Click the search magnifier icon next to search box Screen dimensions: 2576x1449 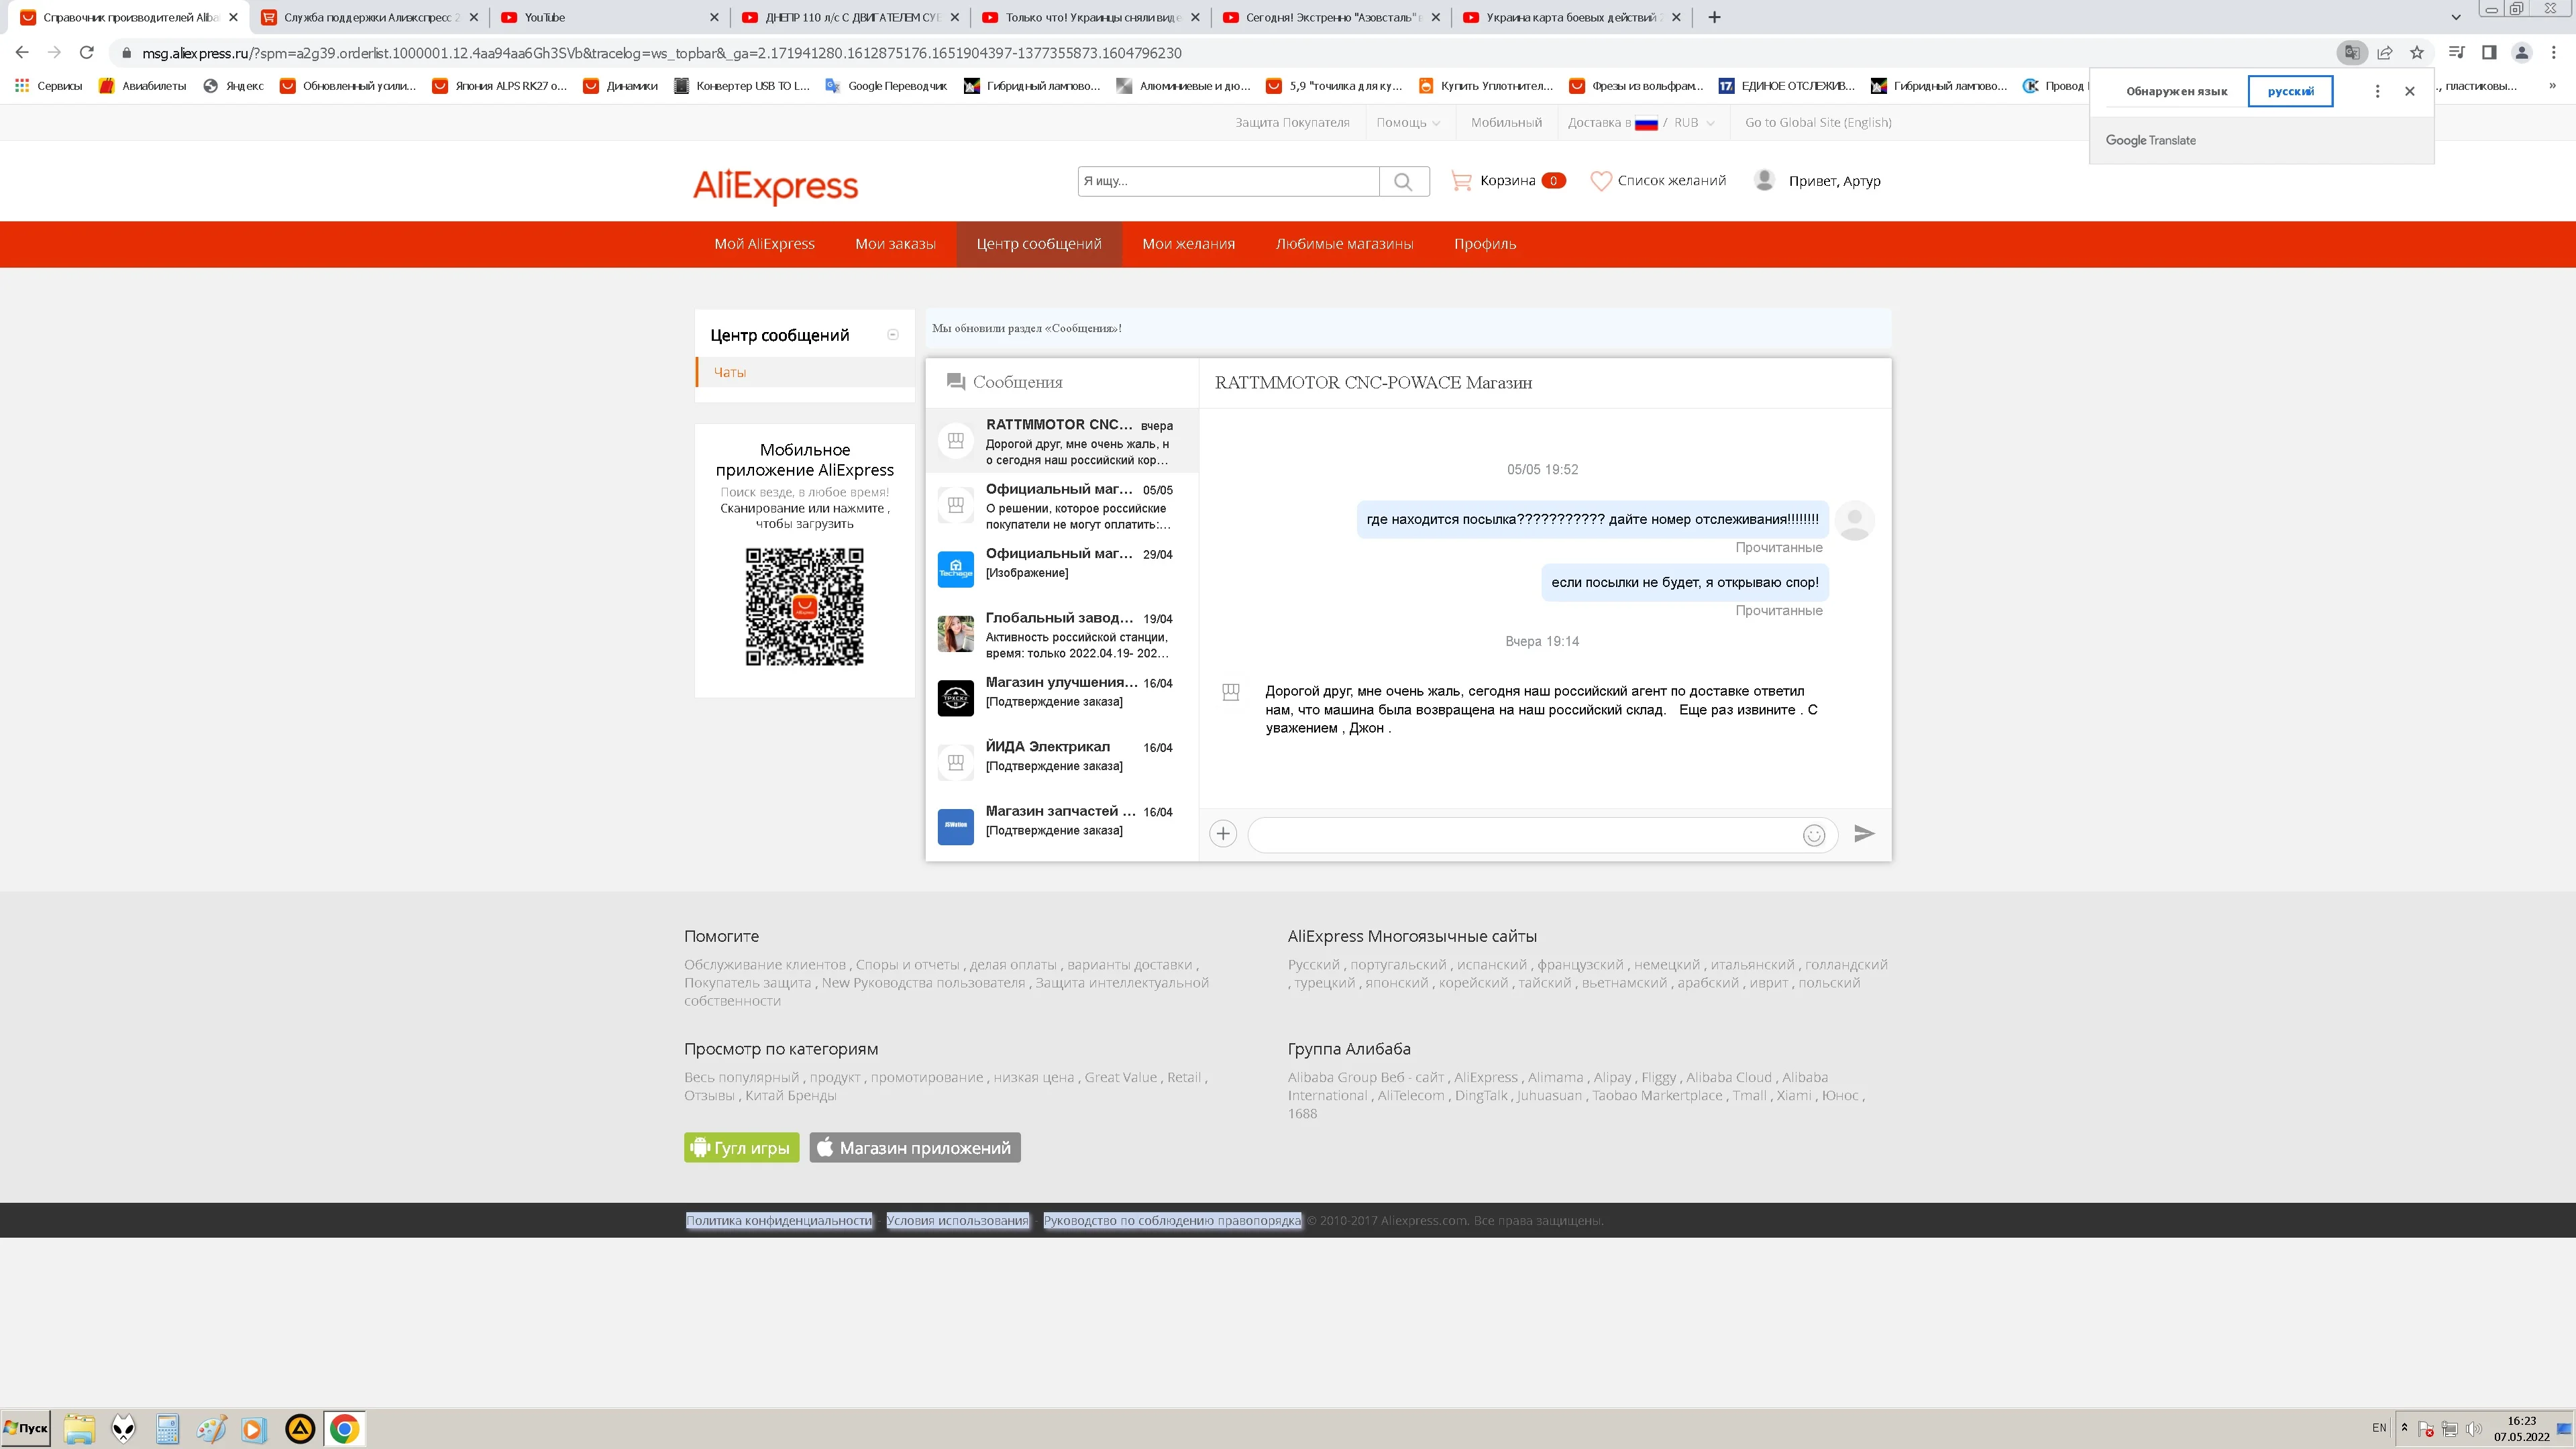[1403, 181]
